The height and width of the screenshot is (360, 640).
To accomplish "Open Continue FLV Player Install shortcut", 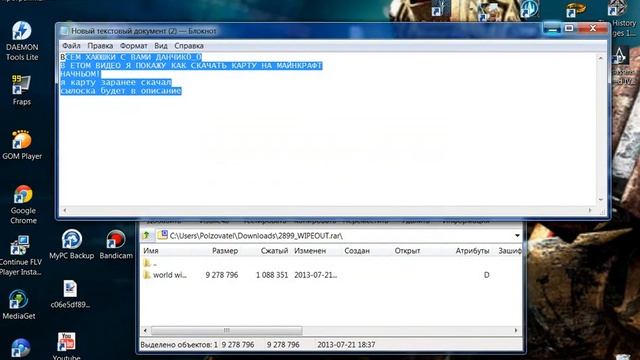I will 20,256.
